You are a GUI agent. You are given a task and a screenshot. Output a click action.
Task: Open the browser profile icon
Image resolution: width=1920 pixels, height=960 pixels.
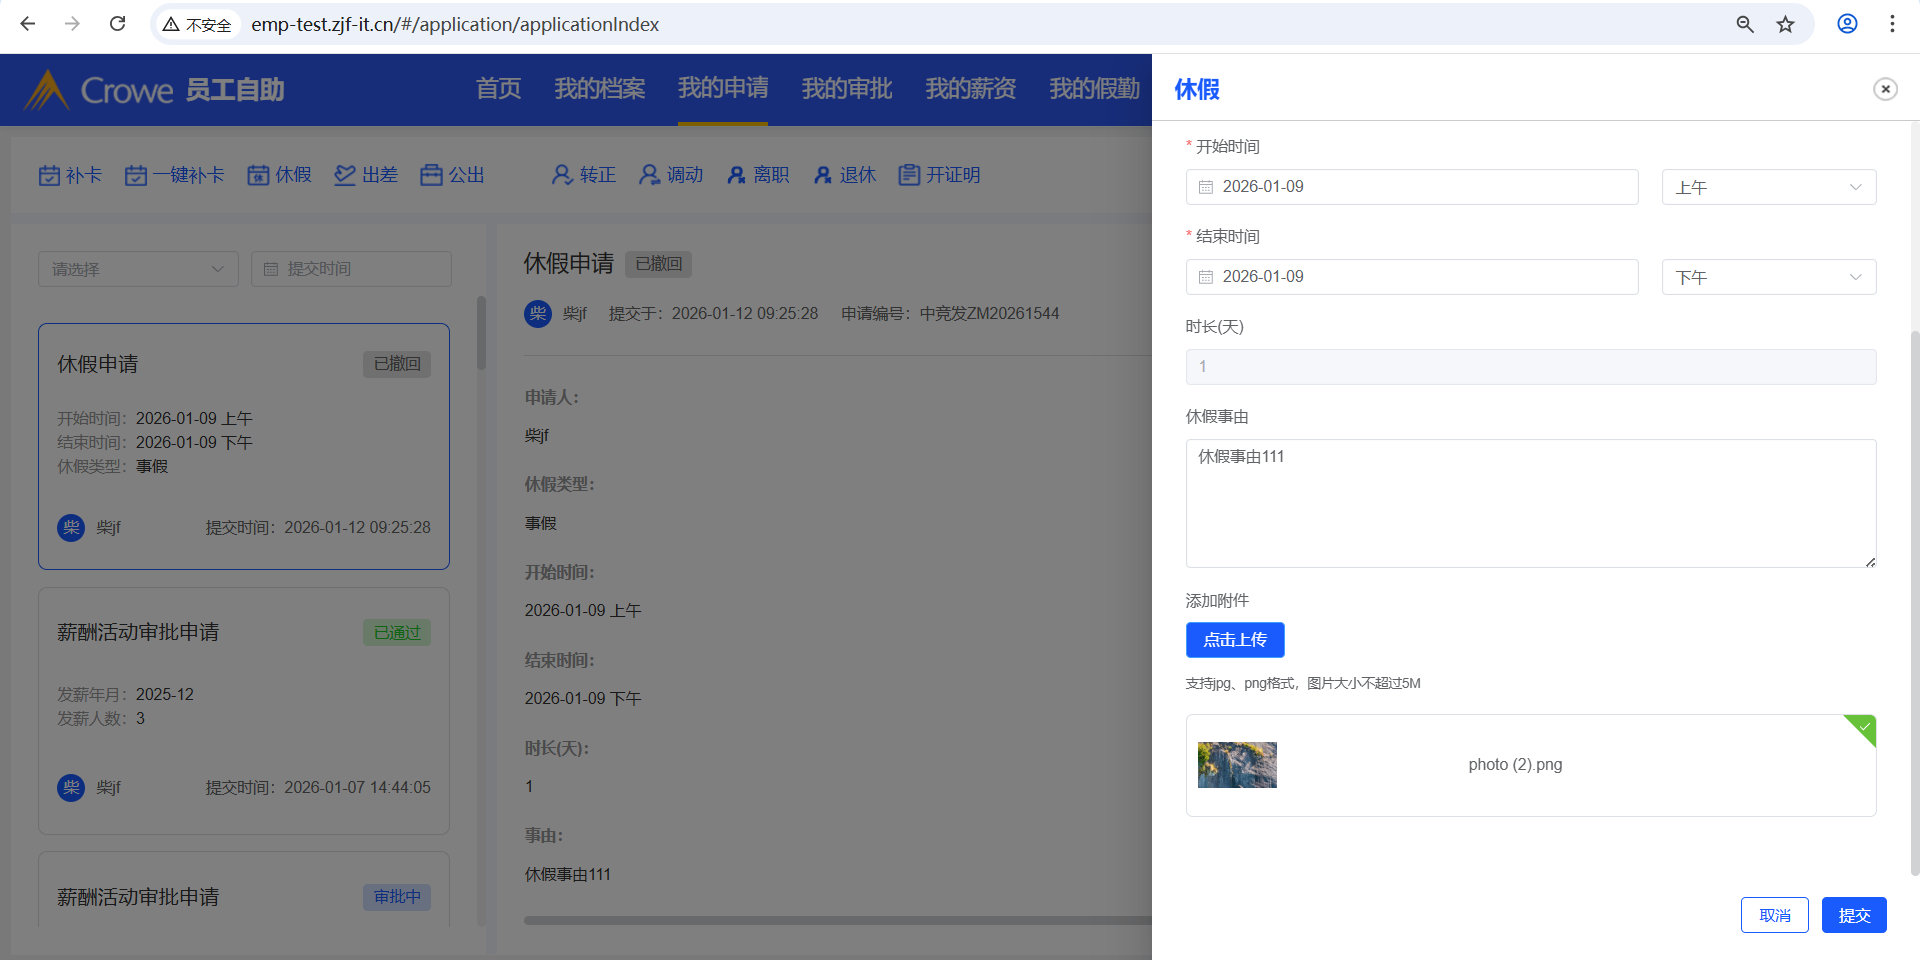1847,24
